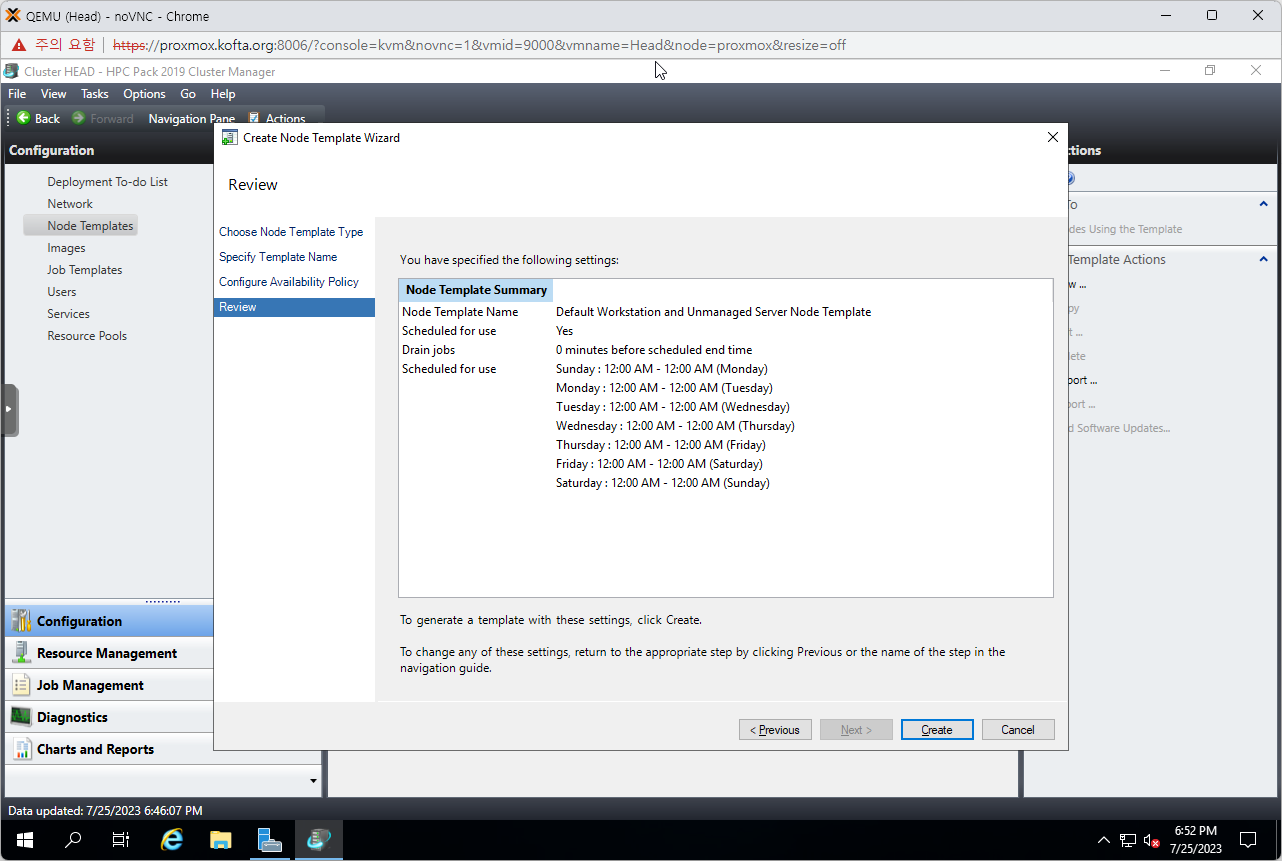1282x861 pixels.
Task: Show hidden system tray icons
Action: (1103, 840)
